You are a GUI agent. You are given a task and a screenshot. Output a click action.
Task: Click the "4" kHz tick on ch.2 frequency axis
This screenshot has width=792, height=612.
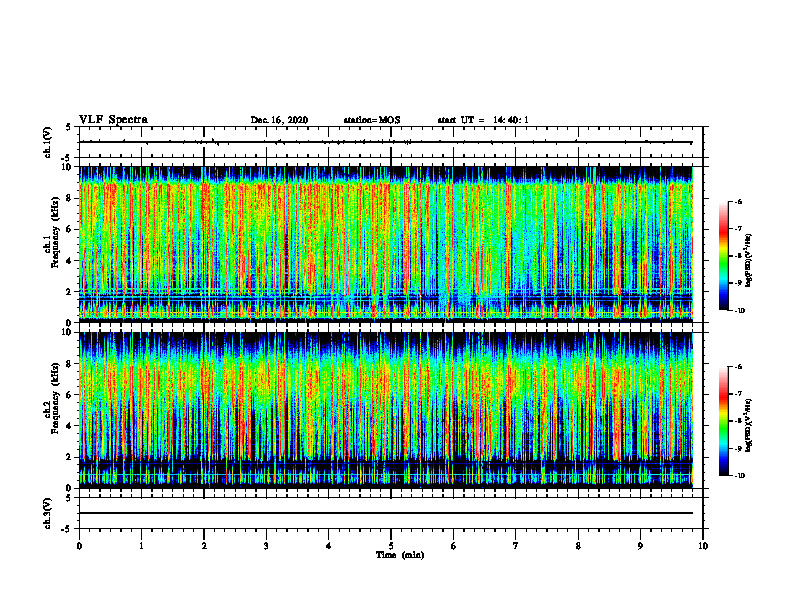[69, 426]
